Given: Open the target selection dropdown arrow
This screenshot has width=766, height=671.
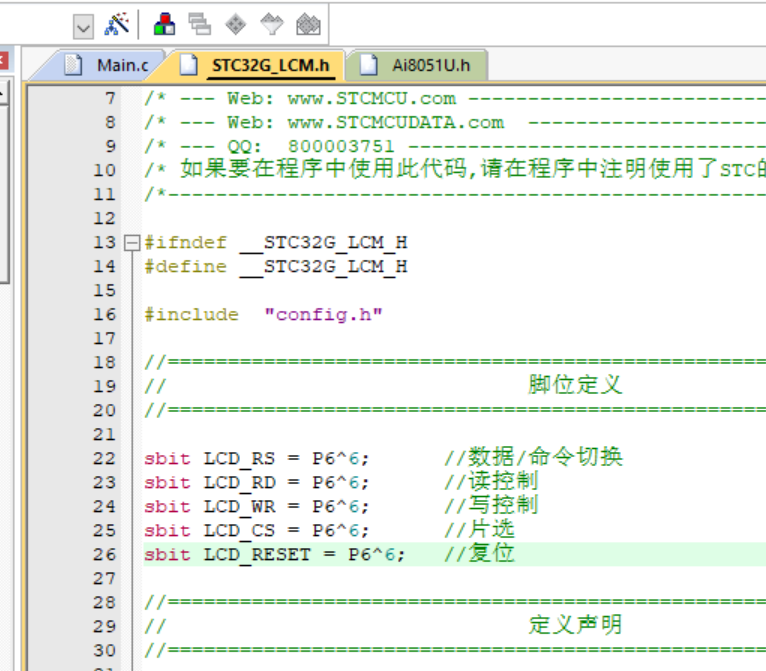Looking at the screenshot, I should click(x=83, y=26).
